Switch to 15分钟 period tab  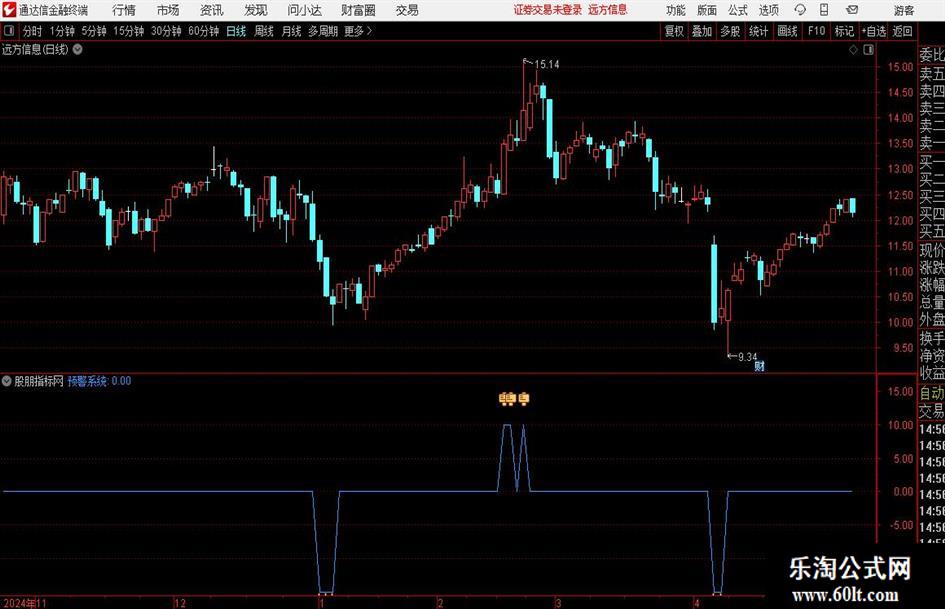[x=129, y=31]
